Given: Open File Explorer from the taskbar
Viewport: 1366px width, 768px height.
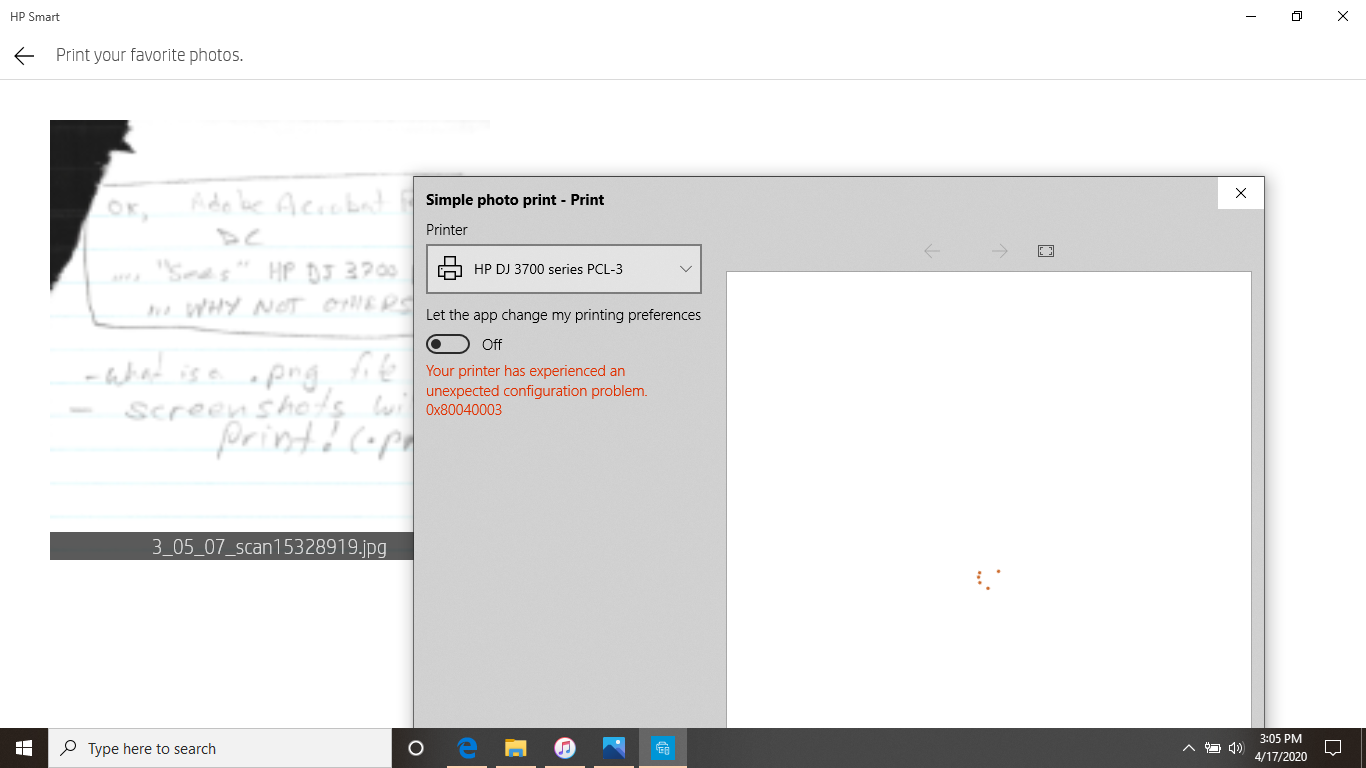Looking at the screenshot, I should (516, 748).
